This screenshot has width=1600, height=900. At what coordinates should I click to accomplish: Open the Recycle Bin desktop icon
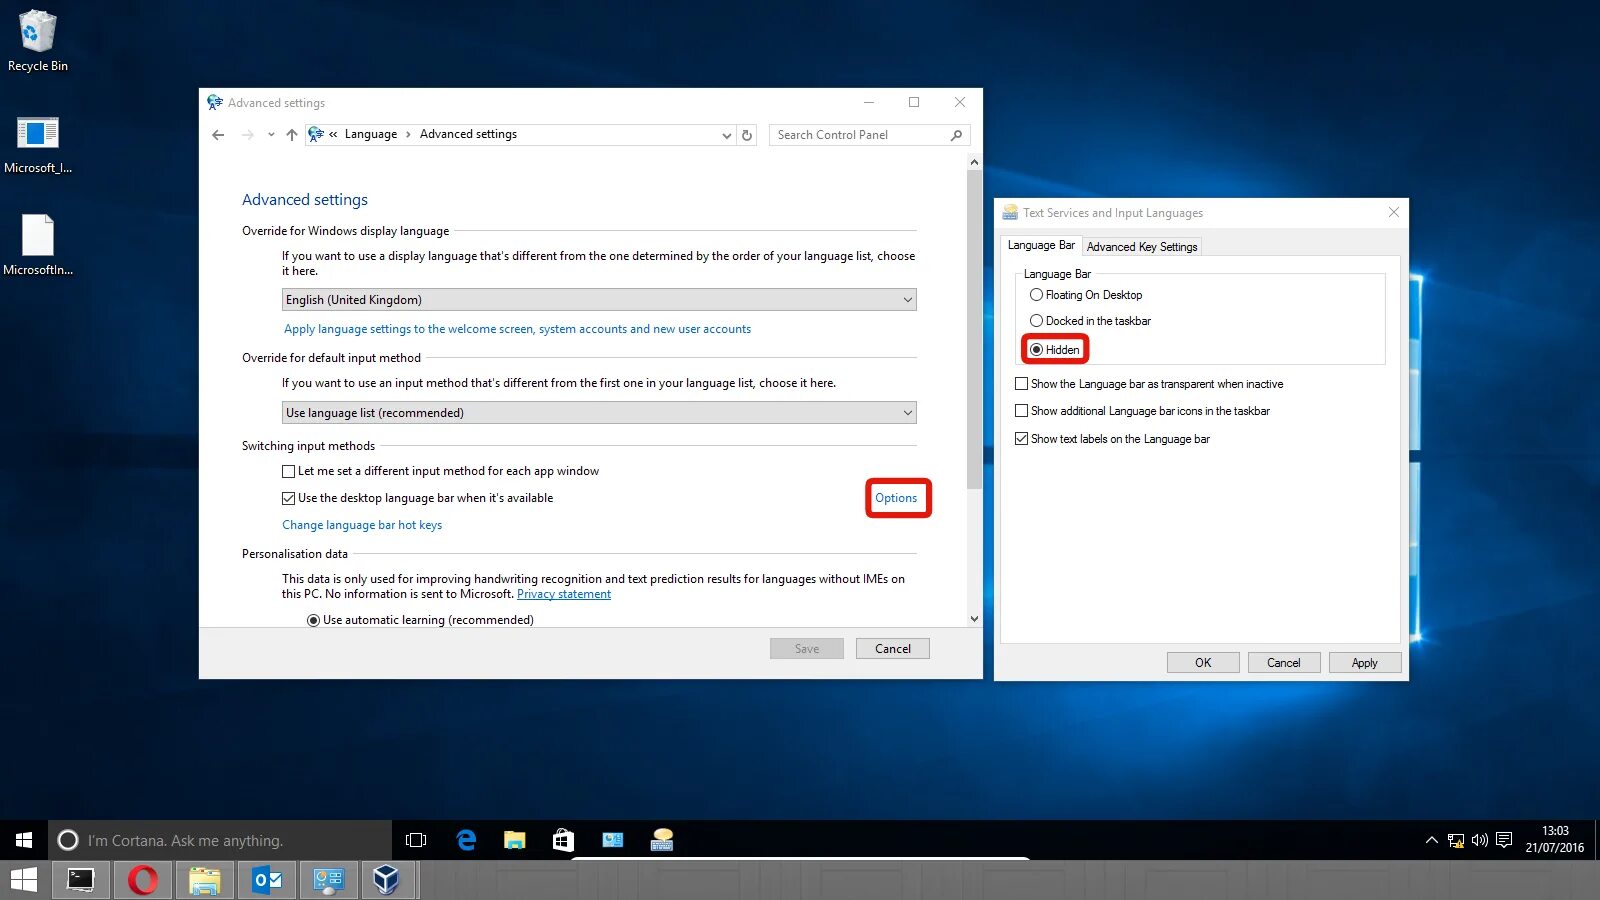tap(38, 41)
